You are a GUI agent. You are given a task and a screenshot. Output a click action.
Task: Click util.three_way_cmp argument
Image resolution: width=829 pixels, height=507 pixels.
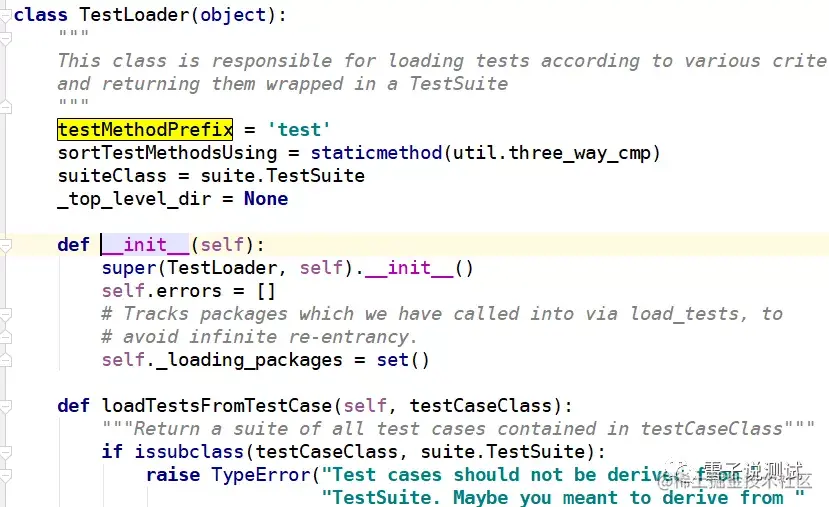552,153
